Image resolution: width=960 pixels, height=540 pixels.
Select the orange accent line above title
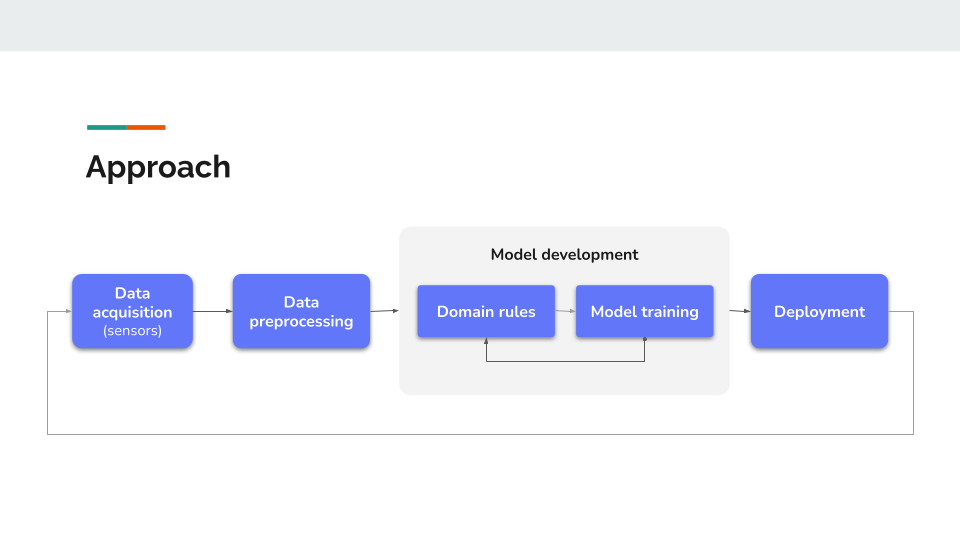pos(146,127)
